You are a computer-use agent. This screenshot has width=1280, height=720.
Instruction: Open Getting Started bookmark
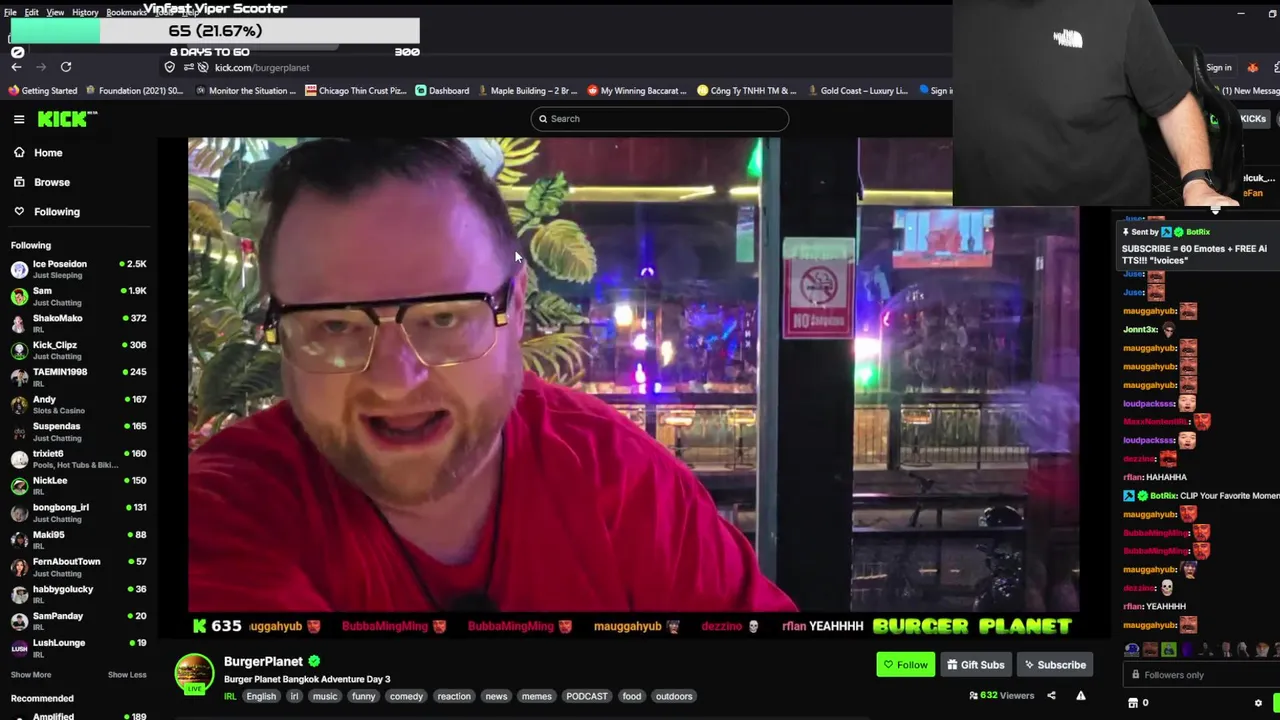click(42, 91)
